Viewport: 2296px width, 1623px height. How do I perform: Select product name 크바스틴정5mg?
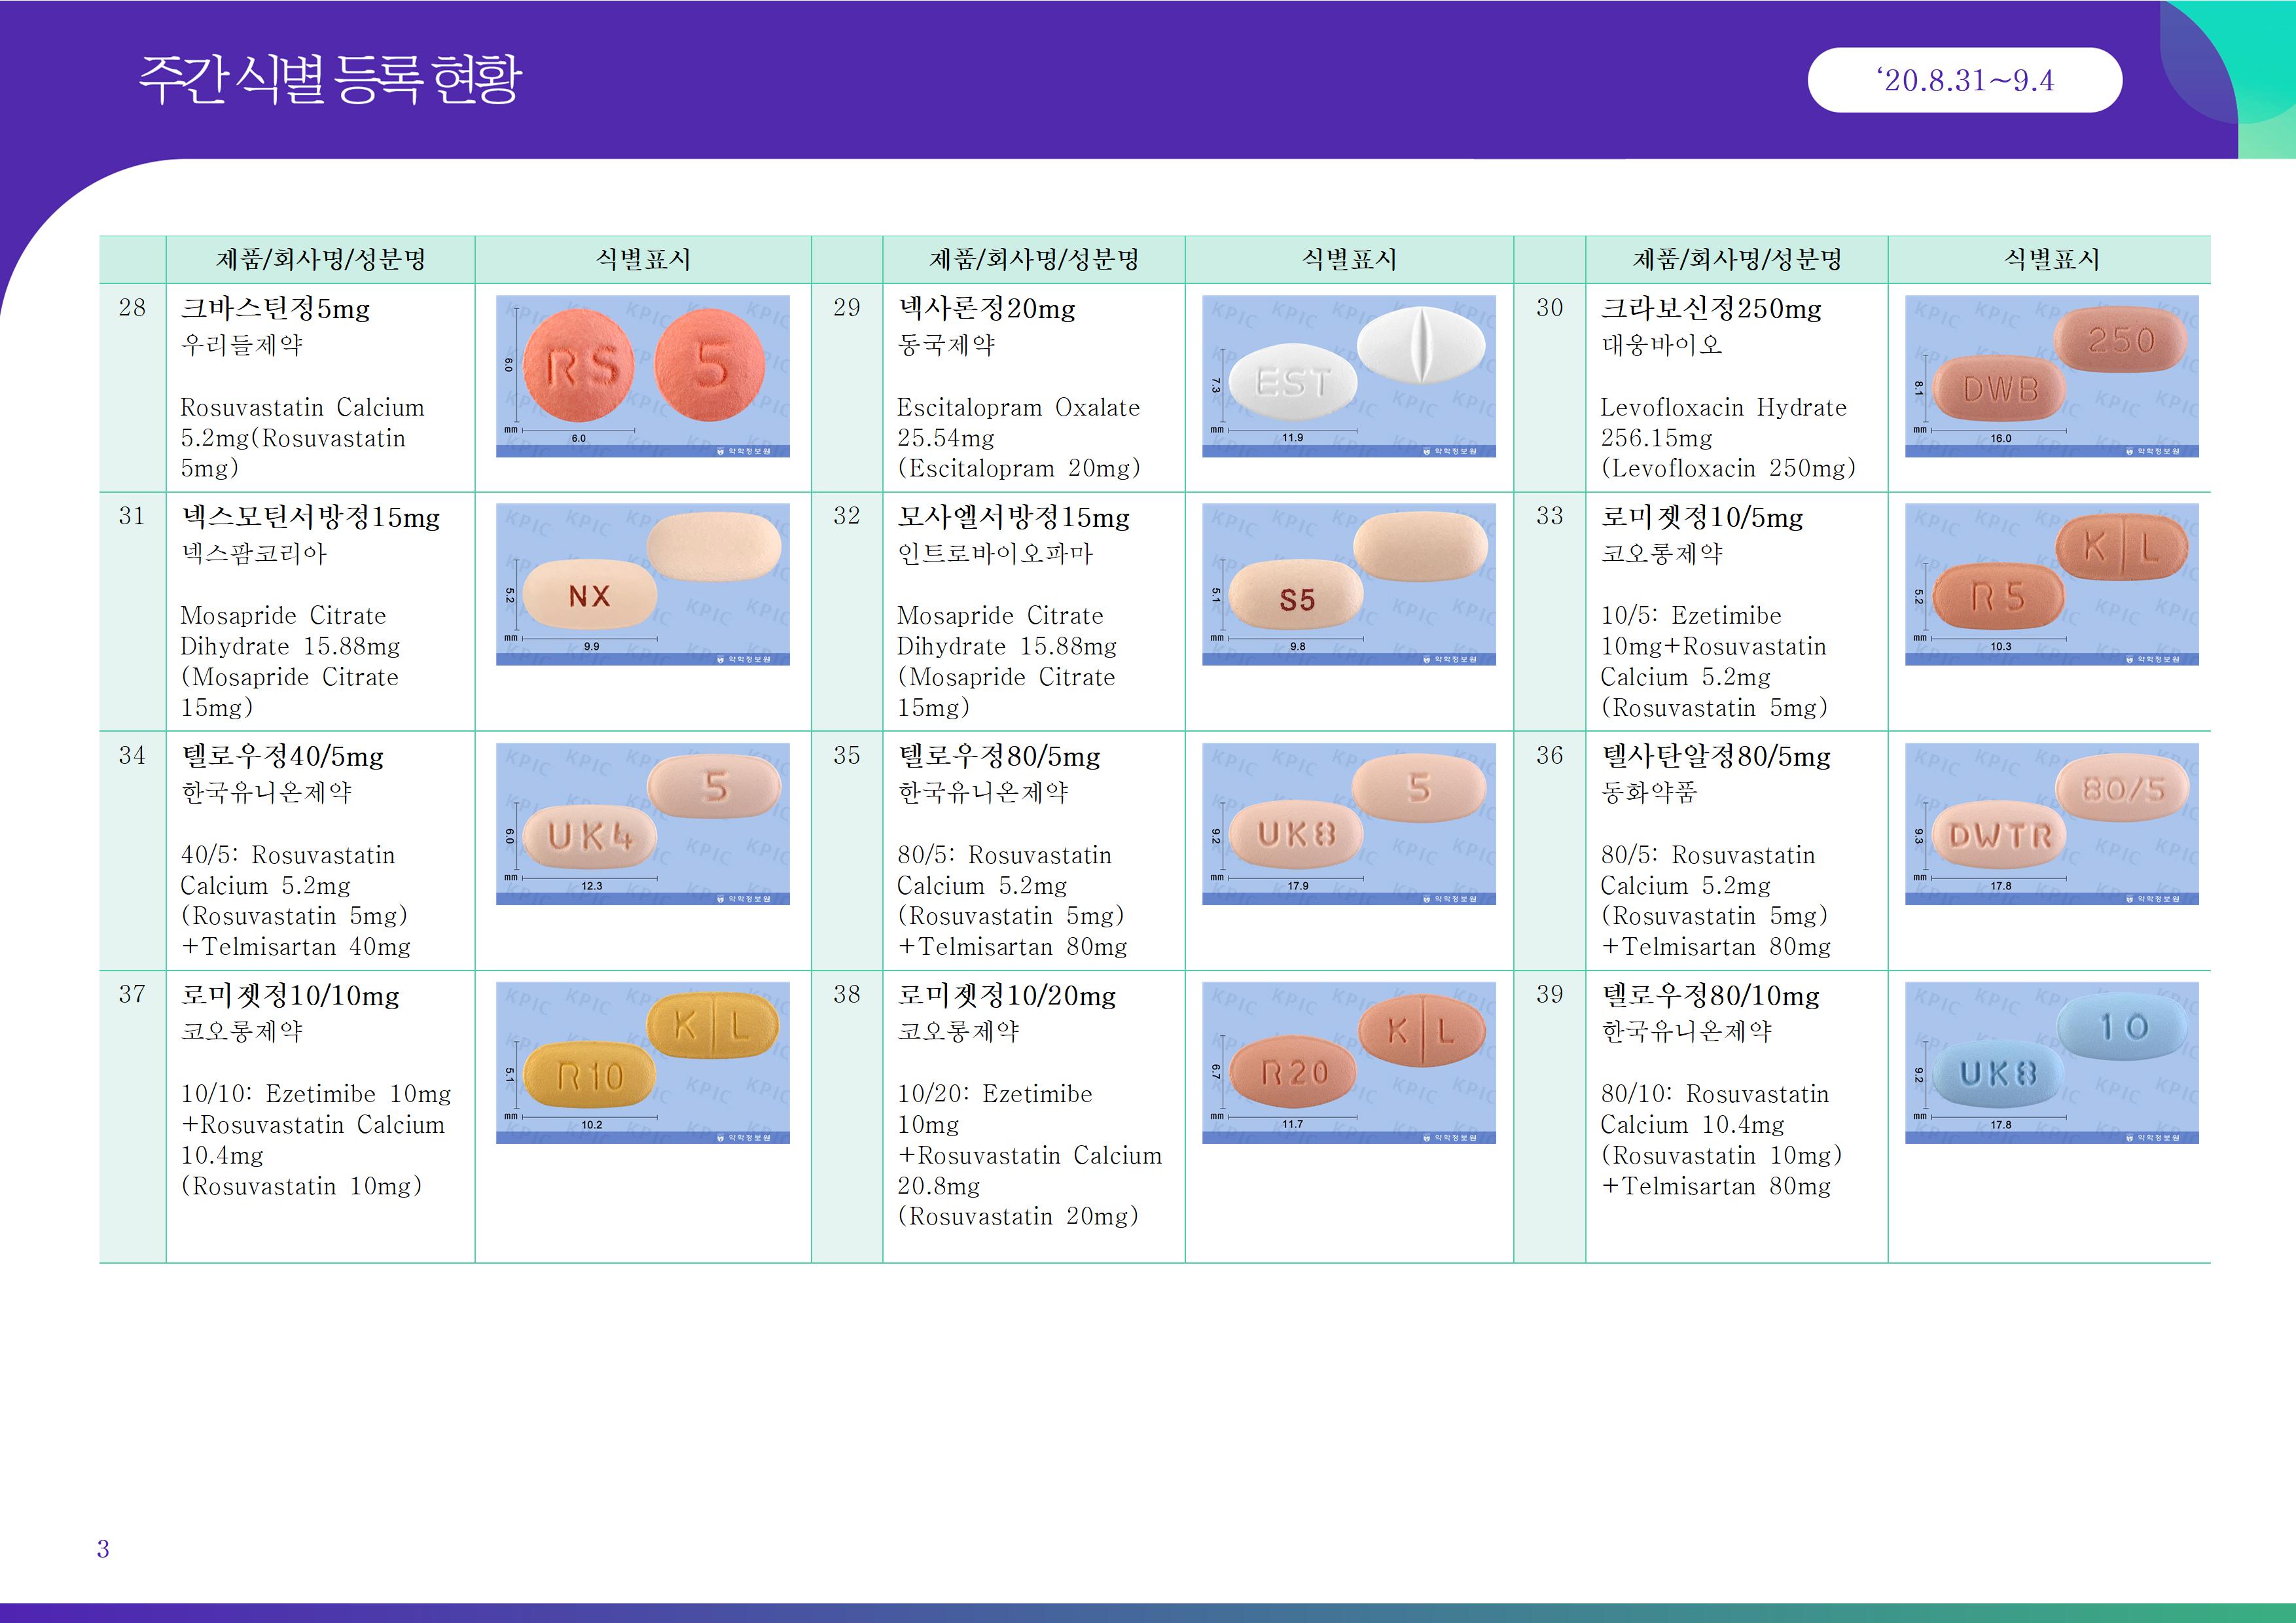point(275,309)
